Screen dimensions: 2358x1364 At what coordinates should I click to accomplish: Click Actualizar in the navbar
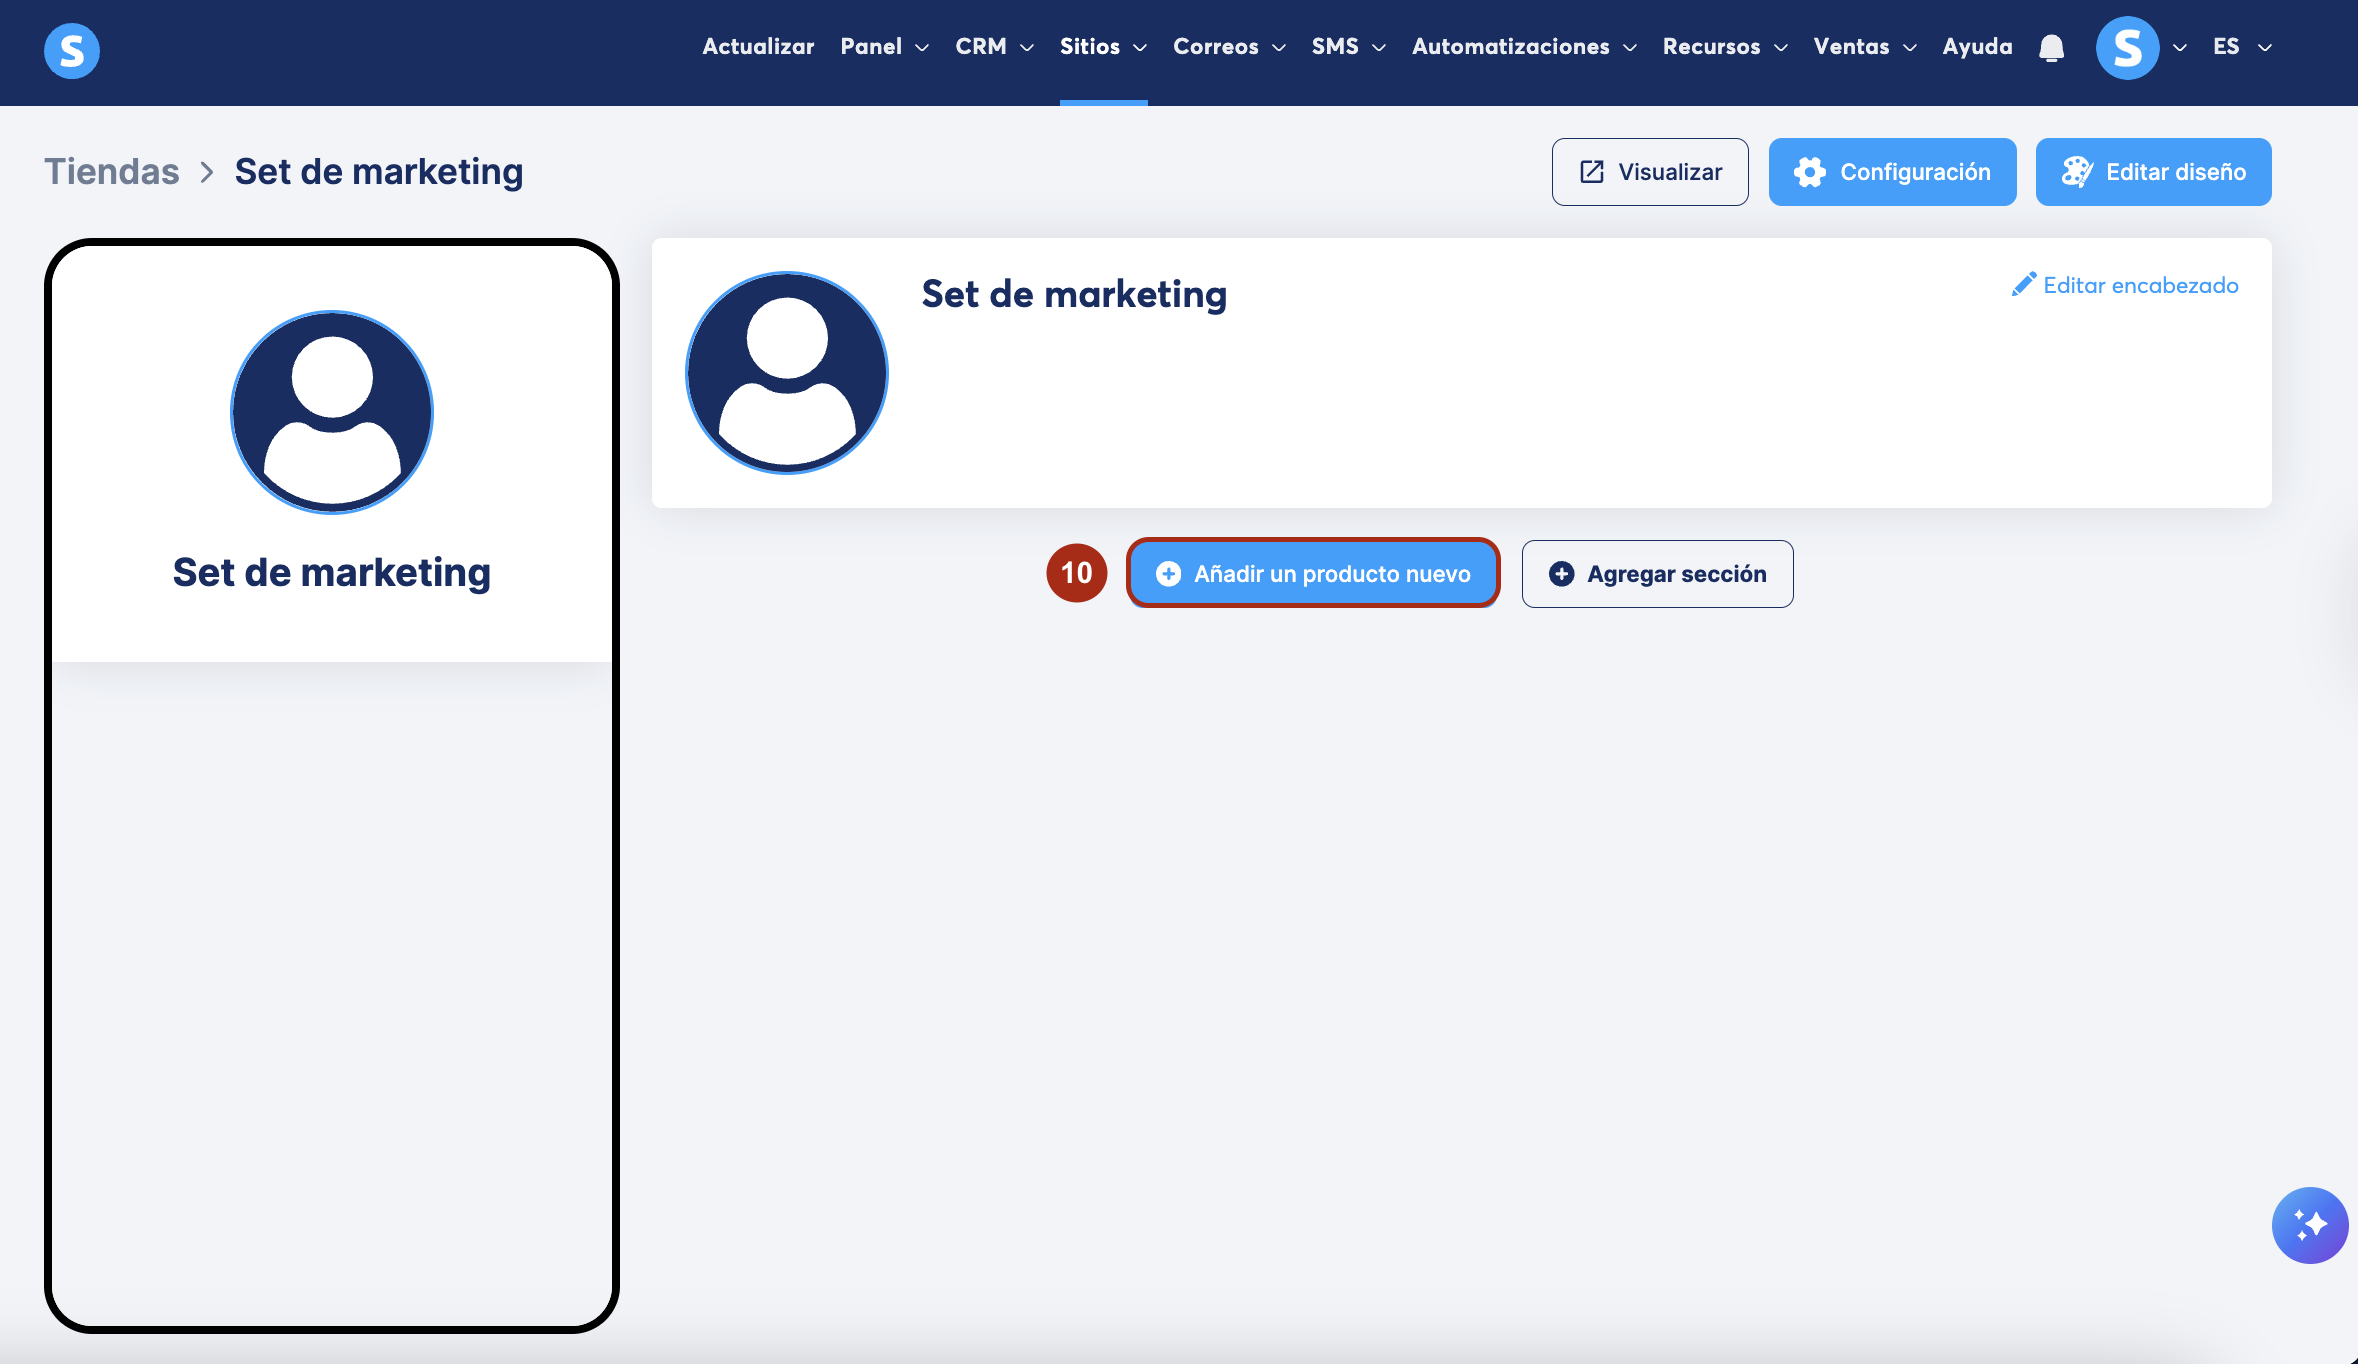758,47
